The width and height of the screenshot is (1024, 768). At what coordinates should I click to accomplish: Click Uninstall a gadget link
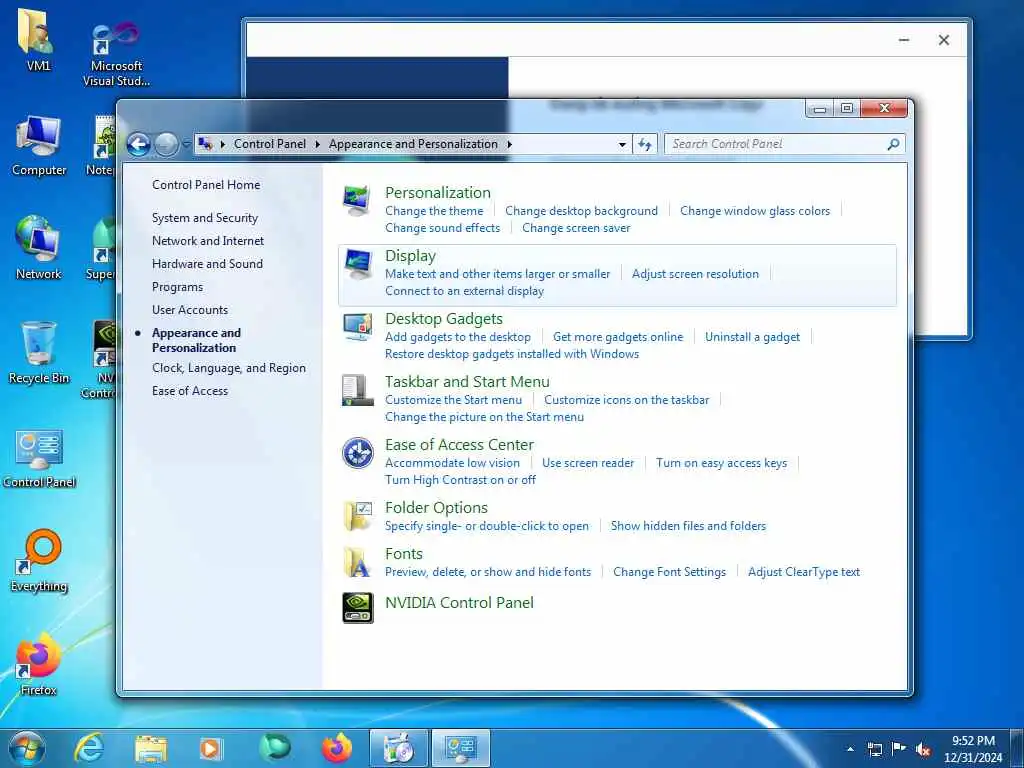pos(752,337)
